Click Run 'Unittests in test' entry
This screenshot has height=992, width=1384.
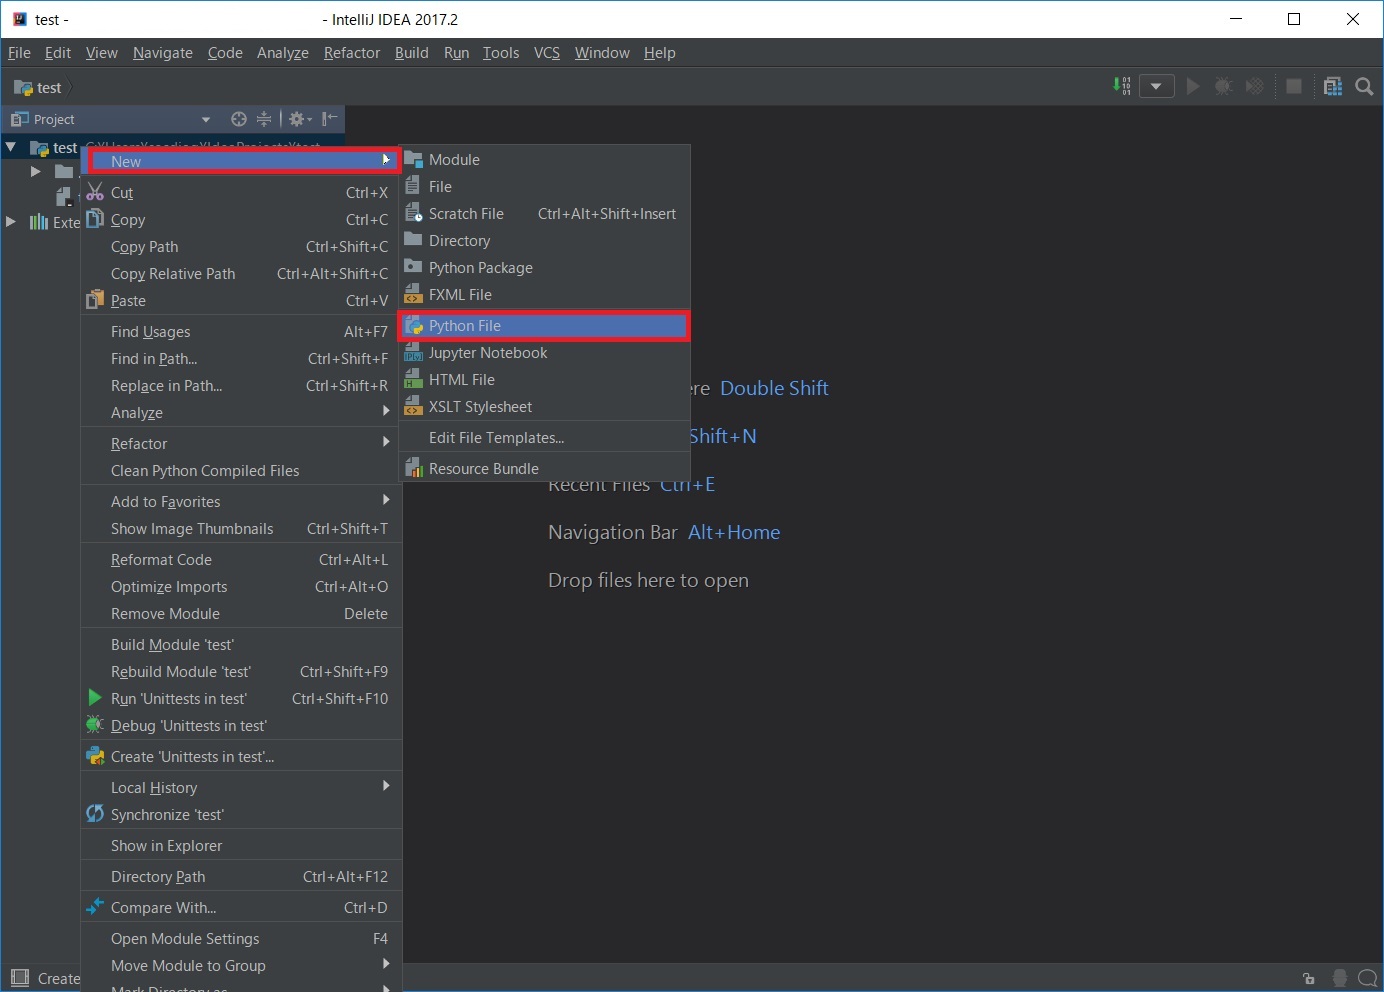[179, 699]
